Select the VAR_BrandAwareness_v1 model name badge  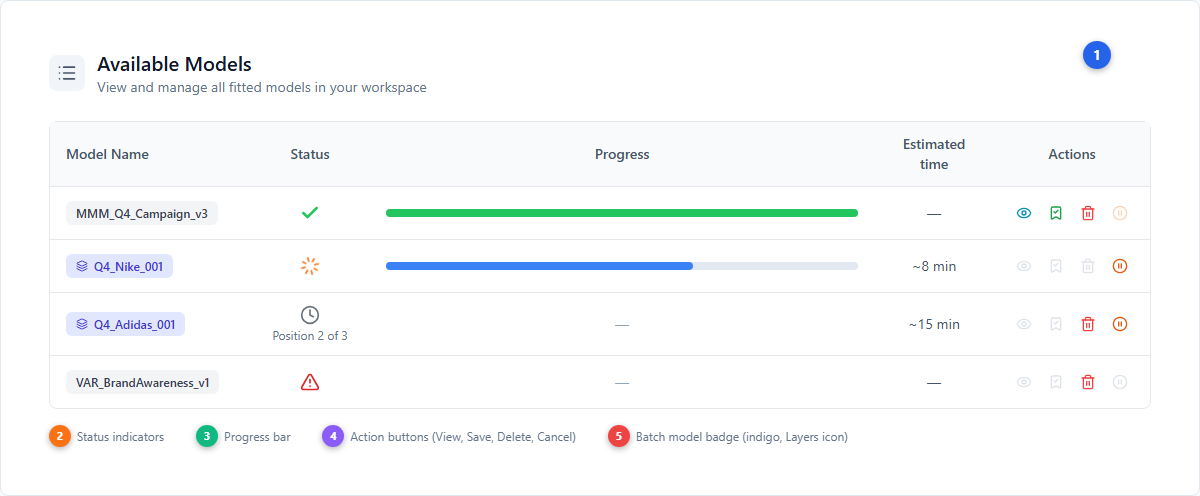coord(143,382)
